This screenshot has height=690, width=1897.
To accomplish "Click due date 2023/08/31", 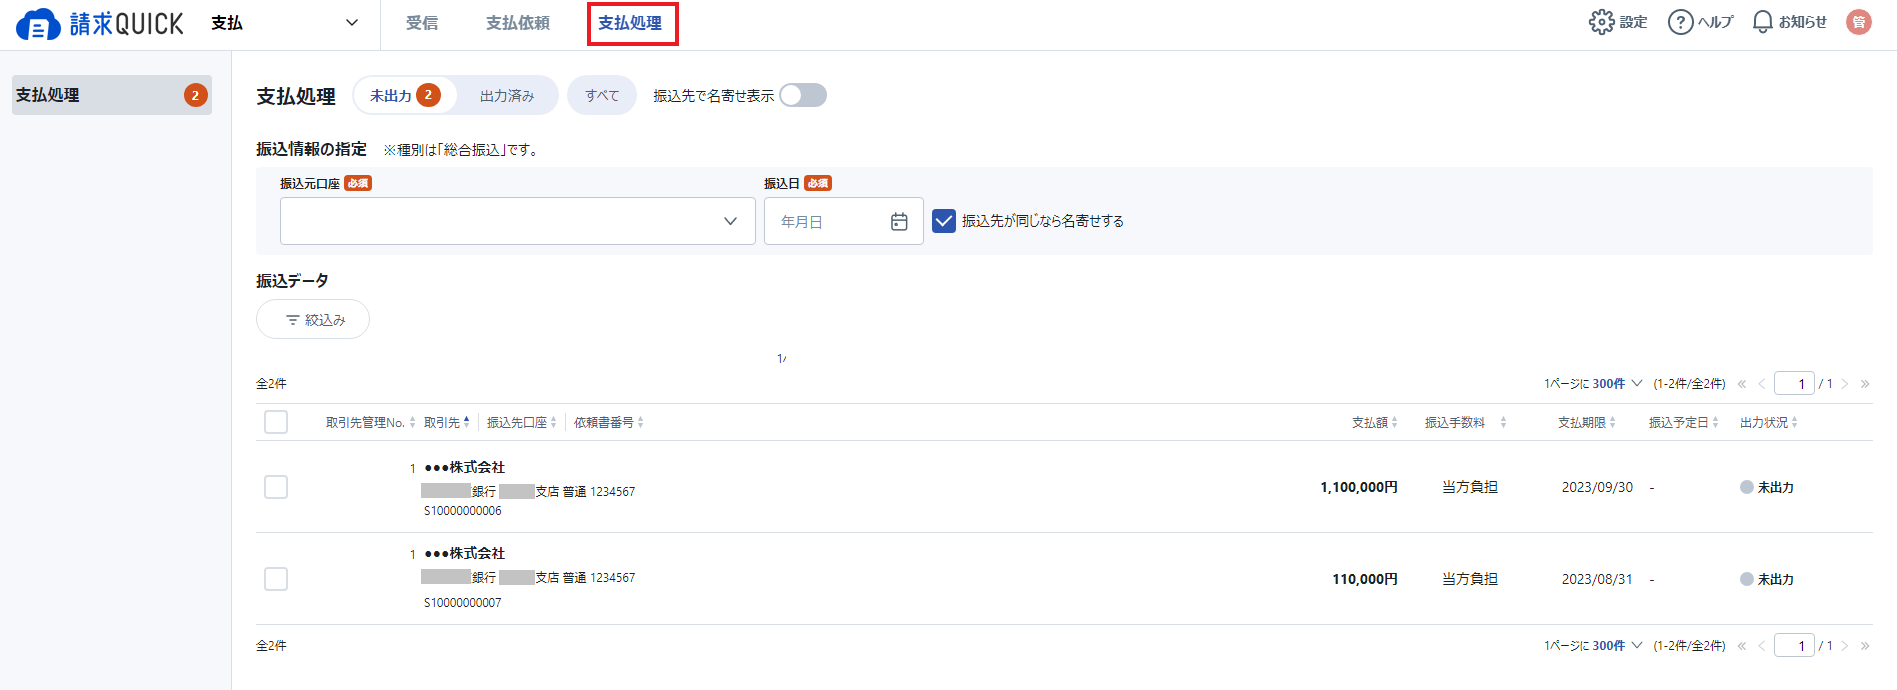I will (1597, 579).
